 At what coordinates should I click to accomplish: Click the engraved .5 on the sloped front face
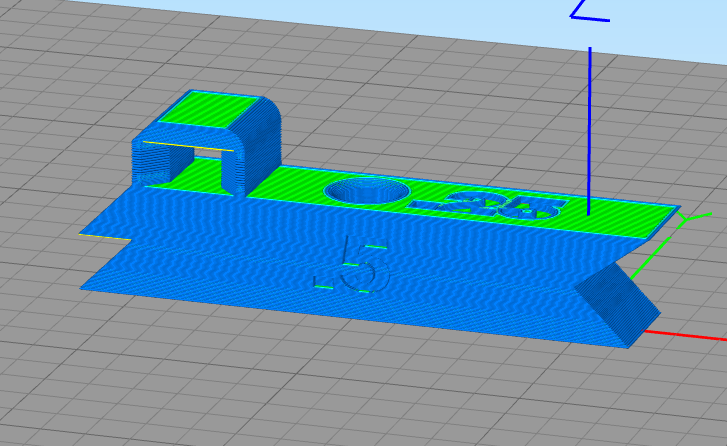point(351,264)
